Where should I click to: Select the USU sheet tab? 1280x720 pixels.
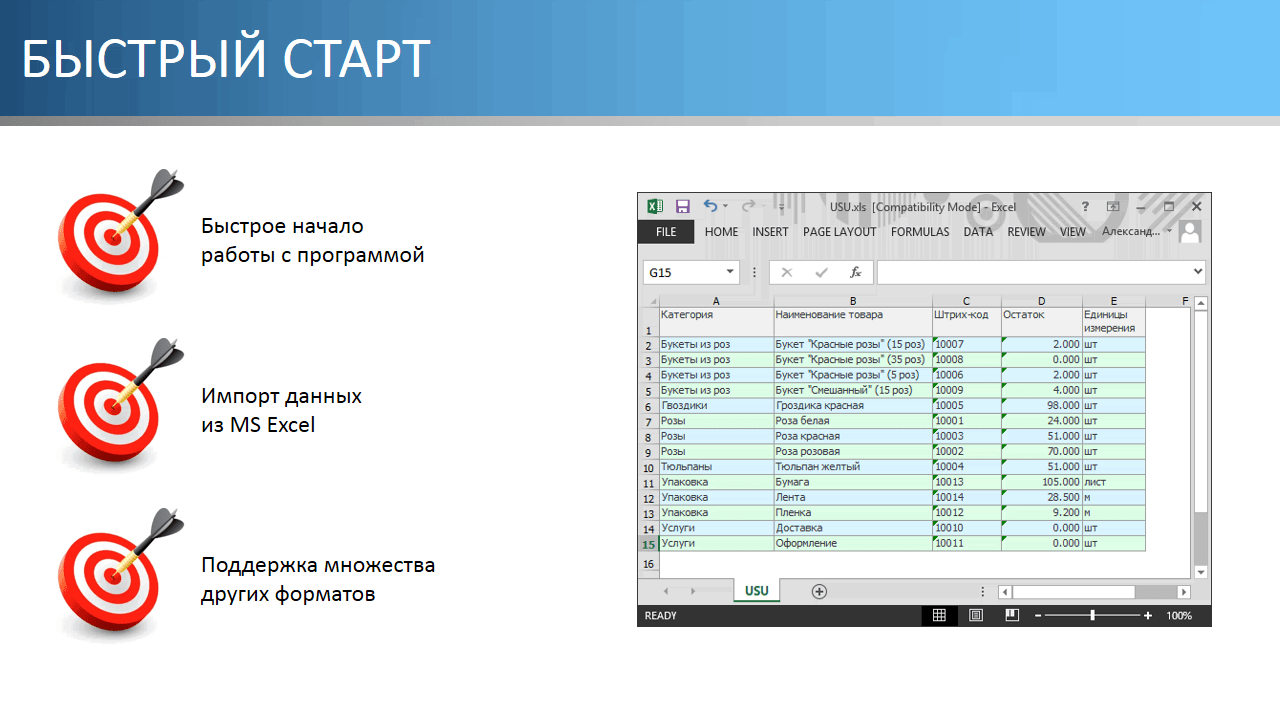coord(757,591)
